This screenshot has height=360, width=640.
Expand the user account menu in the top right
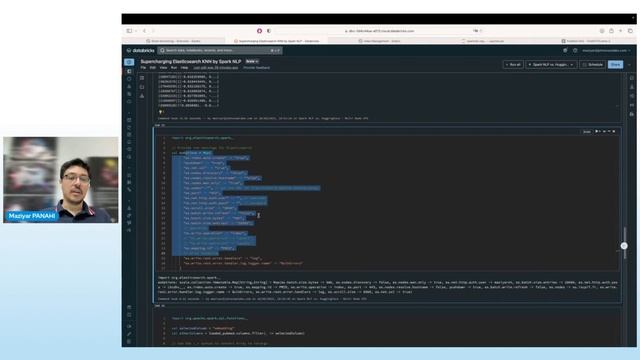[x=607, y=51]
